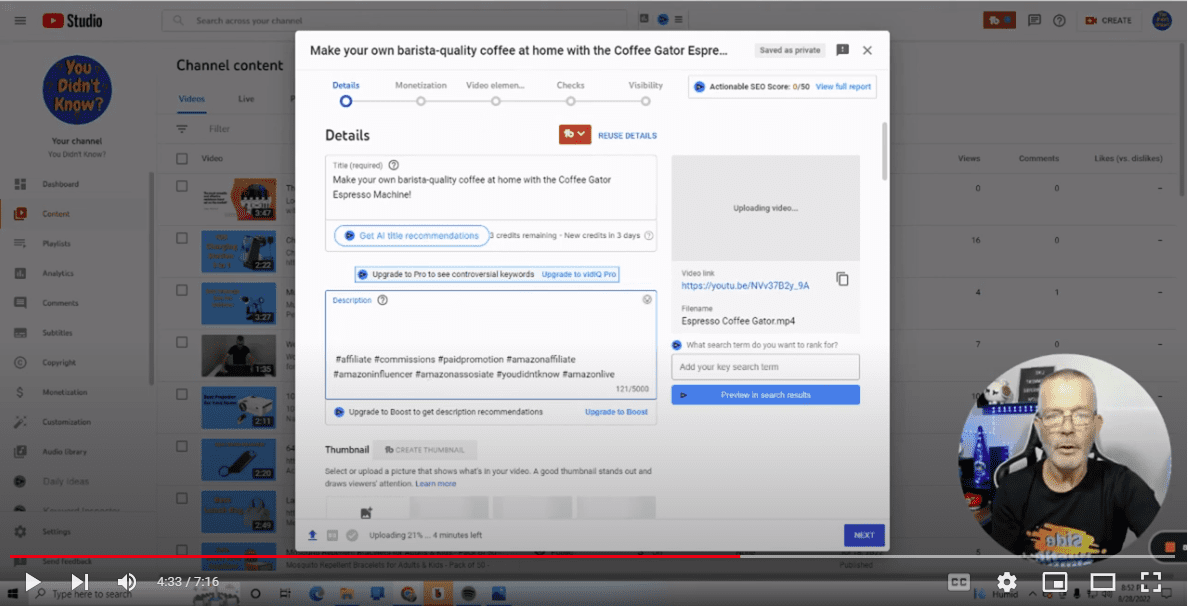Image resolution: width=1188 pixels, height=606 pixels.
Task: Toggle closed captions on the video player
Action: (959, 582)
